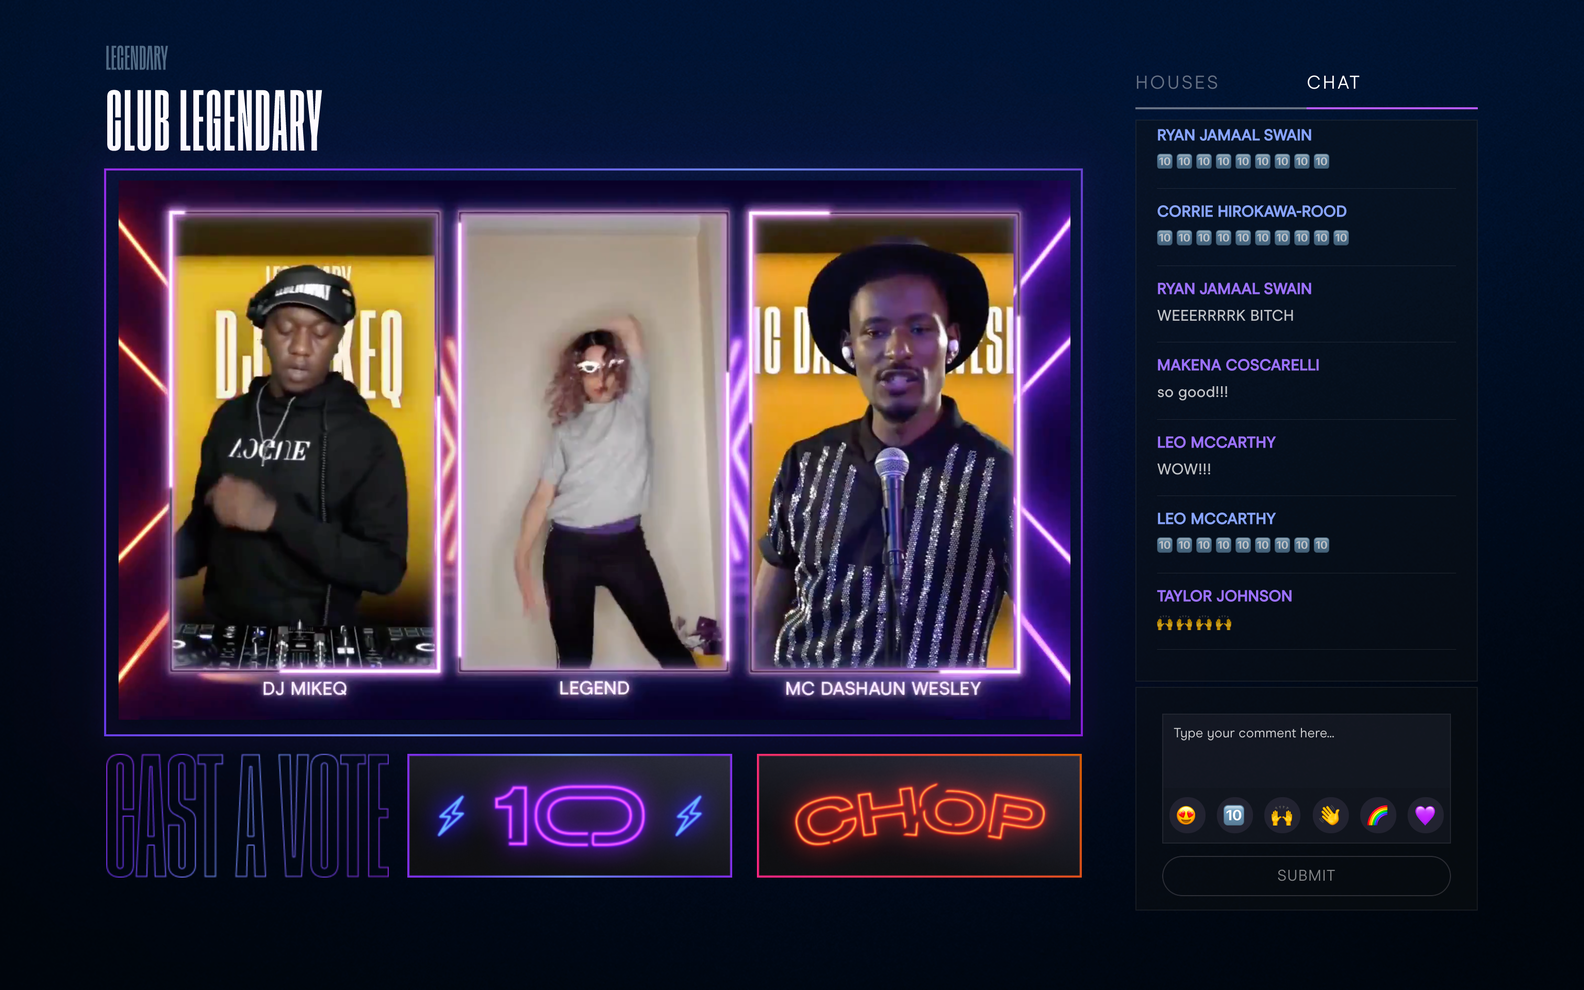Switch to the Houses tab
This screenshot has height=990, width=1584.
point(1177,83)
